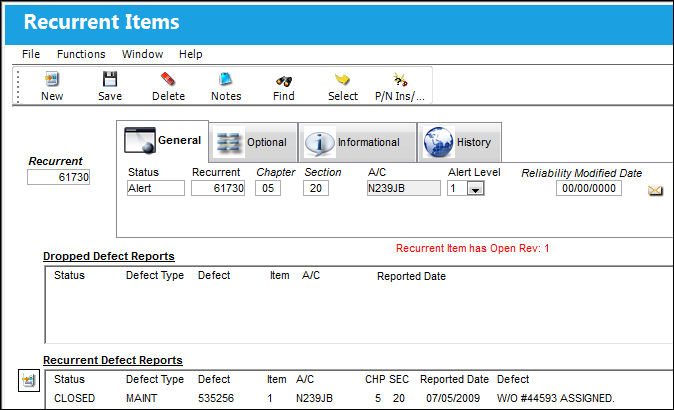This screenshot has width=674, height=410.
Task: Click the Status field showing Alert
Action: tap(156, 188)
